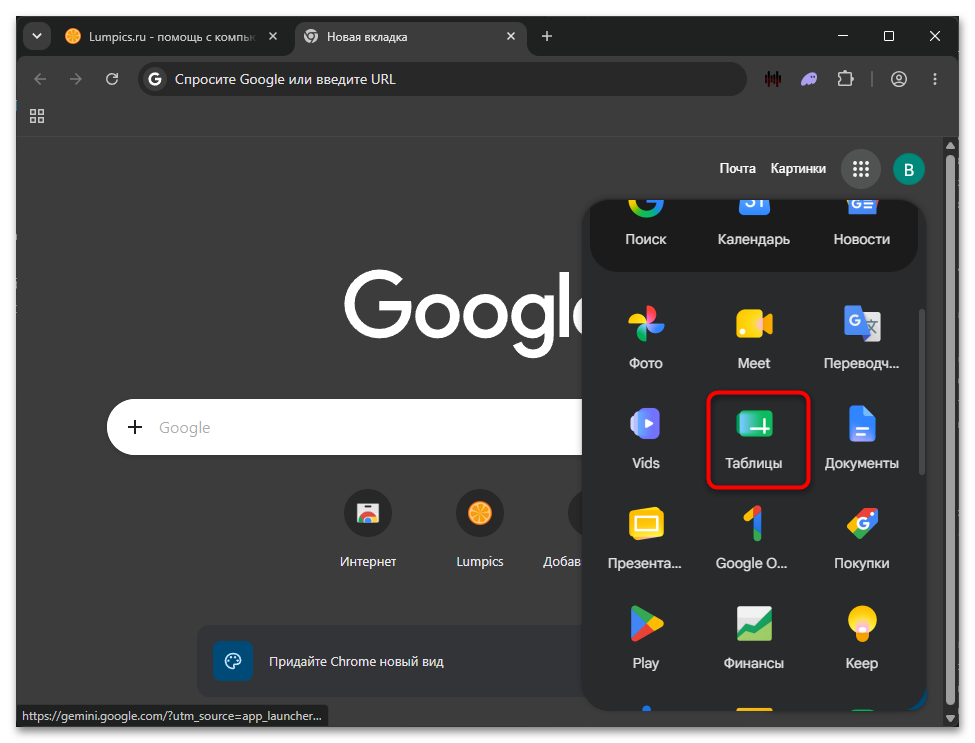Open Google Keep from the launcher
Screen dimensions: 975x743
click(x=861, y=639)
